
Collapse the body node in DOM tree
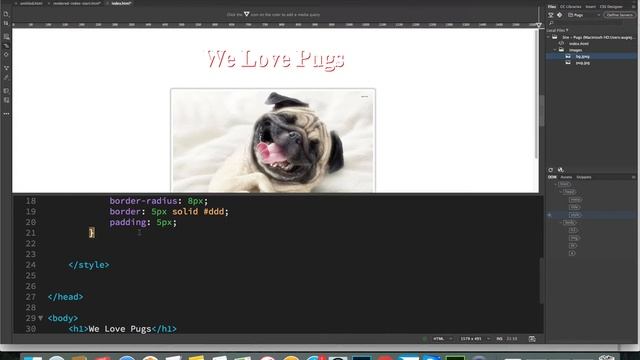[560, 222]
